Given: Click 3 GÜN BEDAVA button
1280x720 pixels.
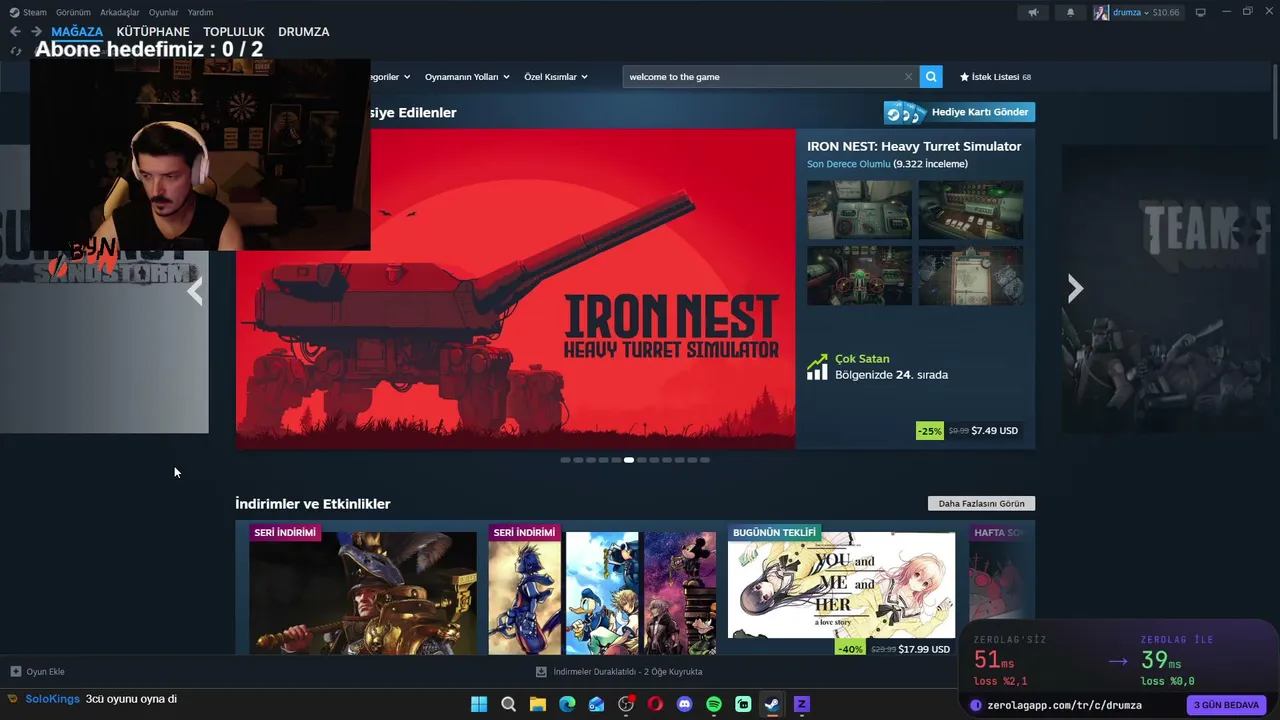Looking at the screenshot, I should pyautogui.click(x=1227, y=705).
